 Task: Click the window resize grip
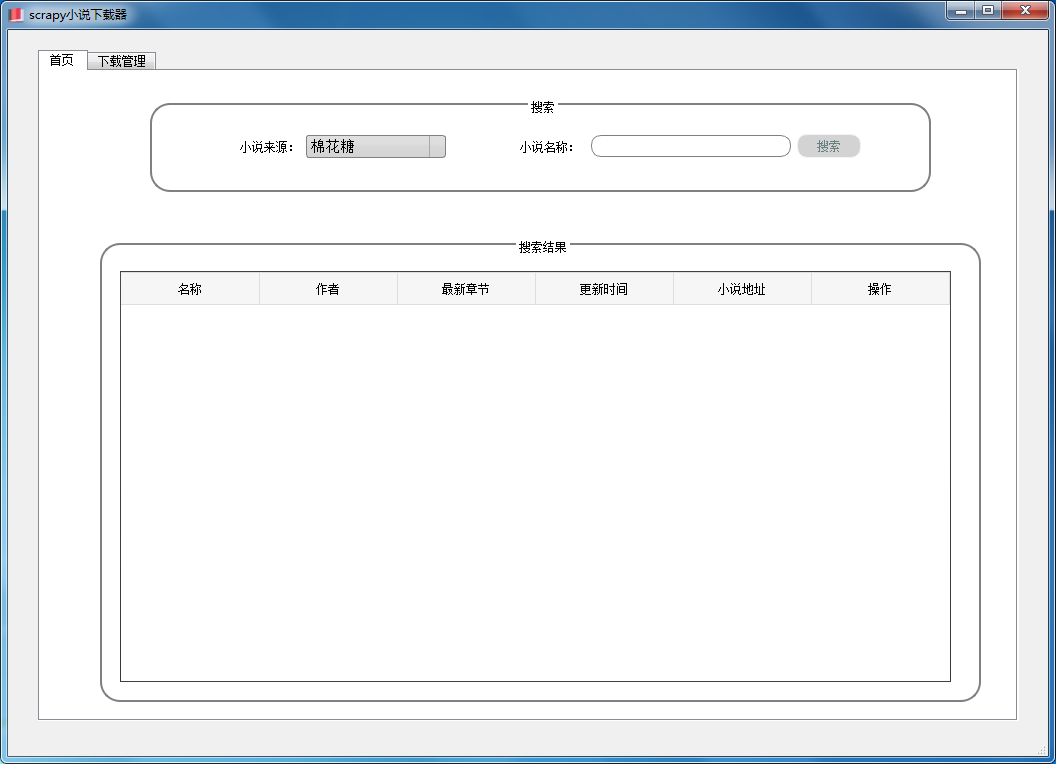point(1043,751)
